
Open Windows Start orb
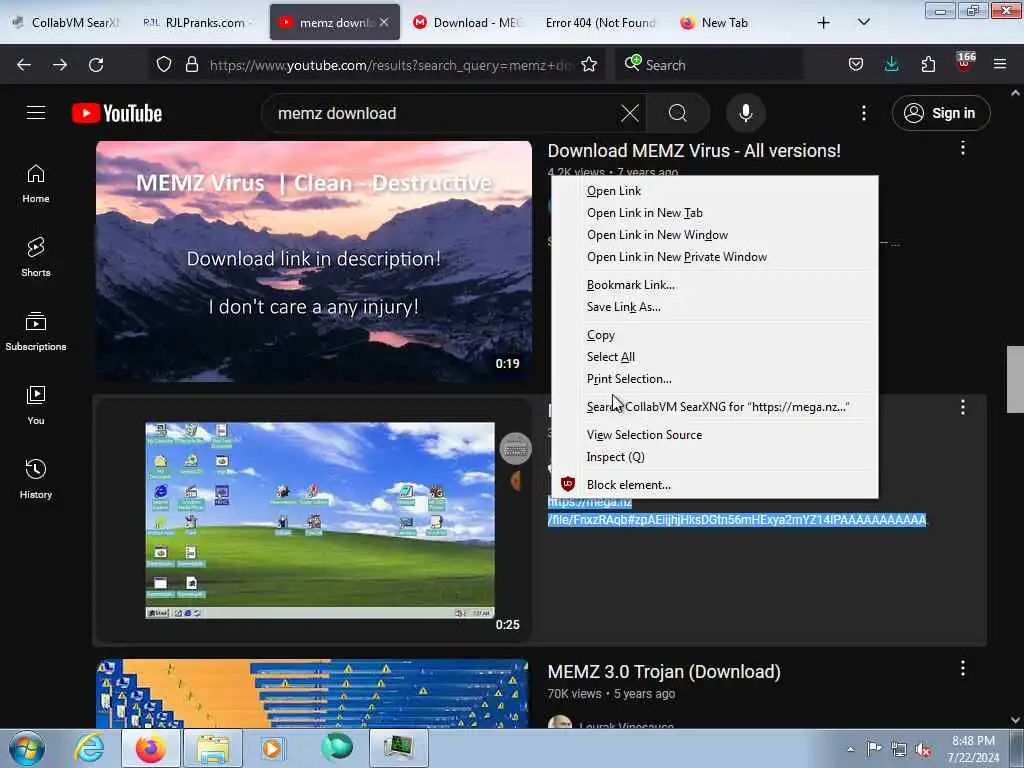pos(27,748)
